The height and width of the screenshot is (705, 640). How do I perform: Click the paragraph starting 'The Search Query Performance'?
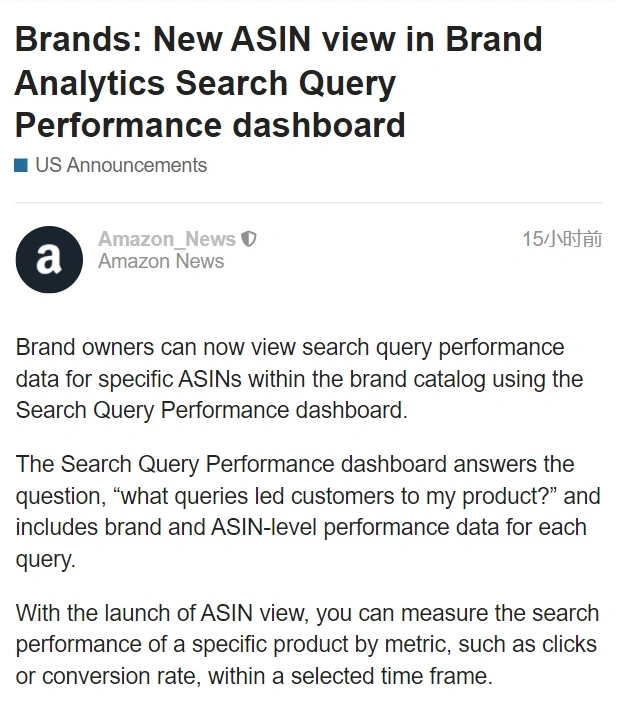pyautogui.click(x=308, y=512)
